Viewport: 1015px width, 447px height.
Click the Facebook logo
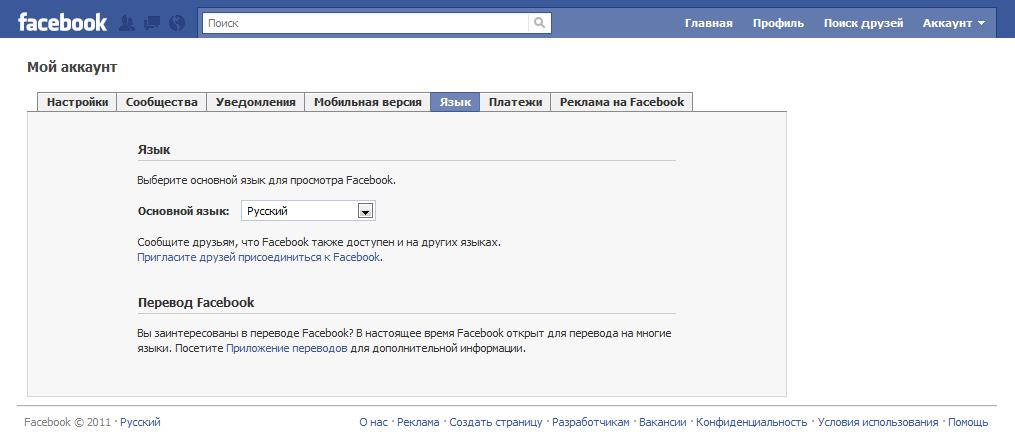tap(62, 23)
